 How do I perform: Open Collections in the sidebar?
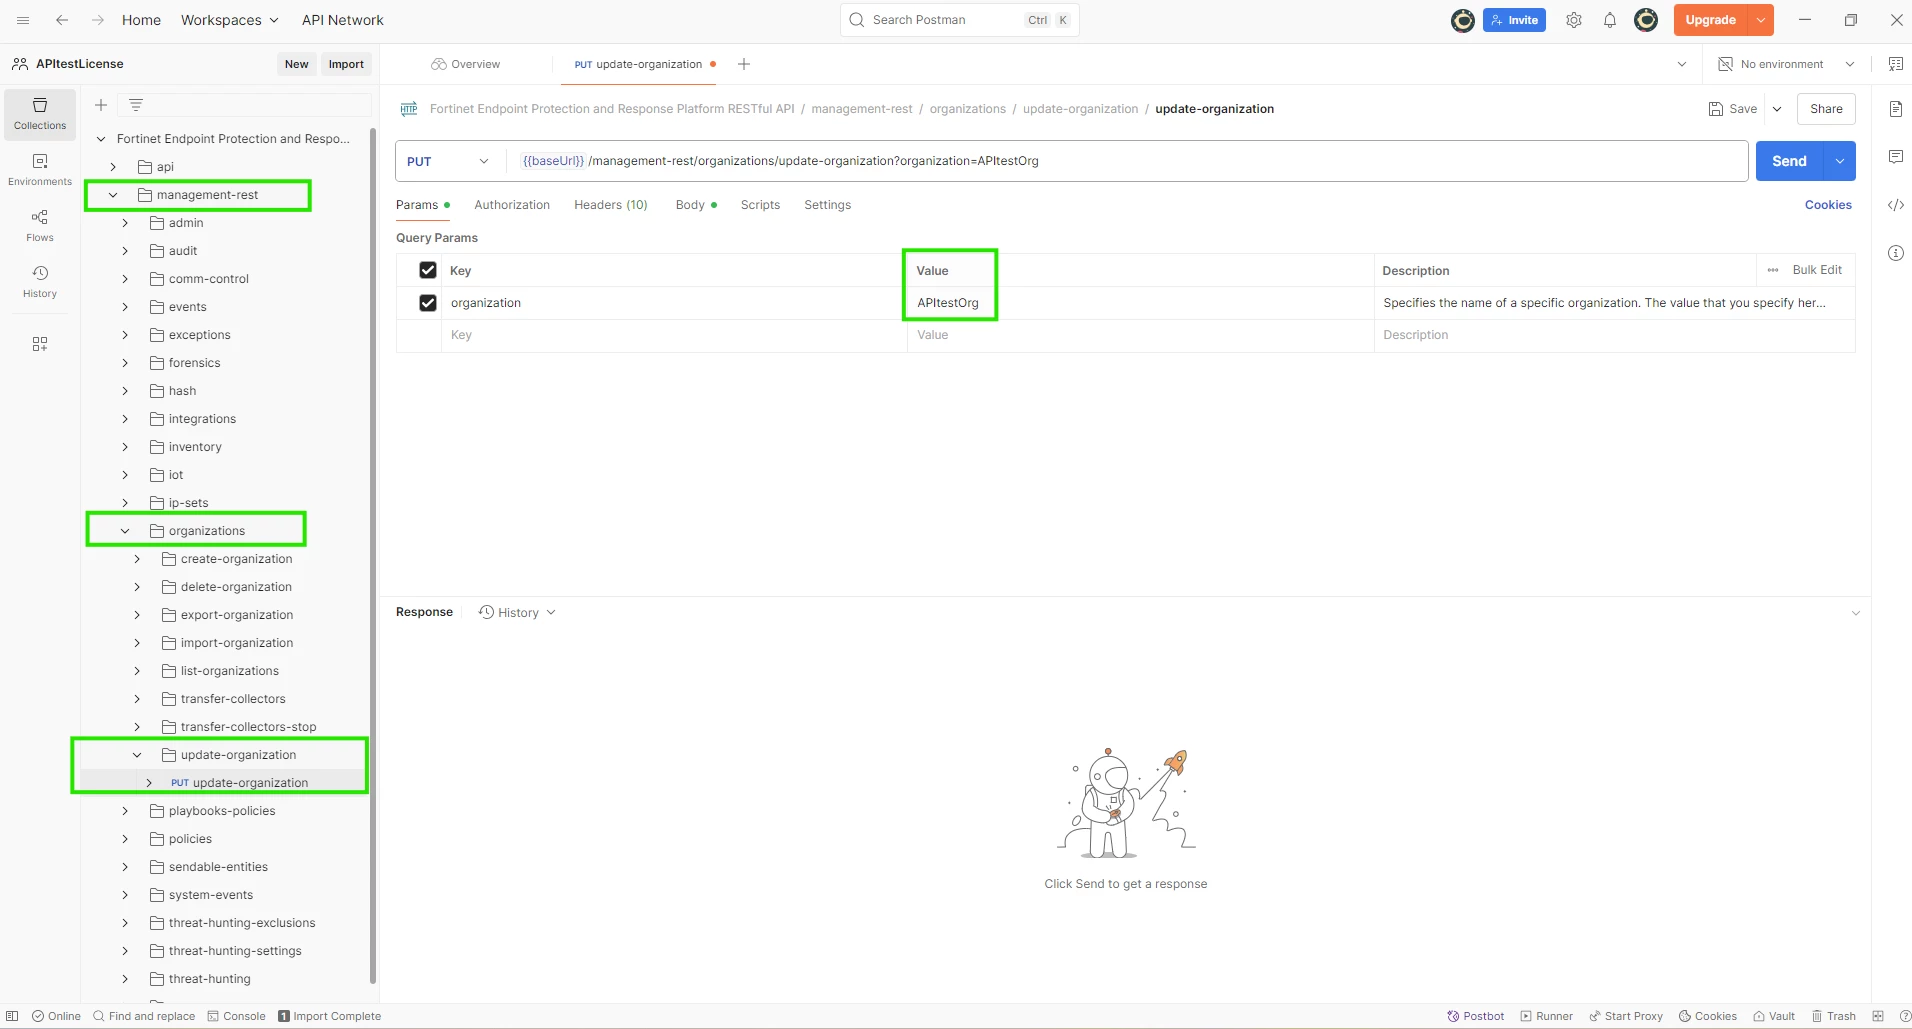click(40, 114)
